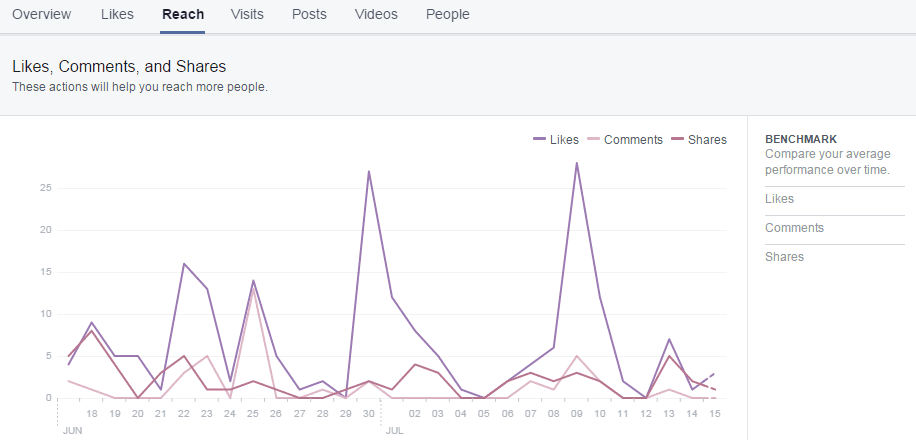This screenshot has height=440, width=916.
Task: Open the People tab
Action: tap(447, 15)
